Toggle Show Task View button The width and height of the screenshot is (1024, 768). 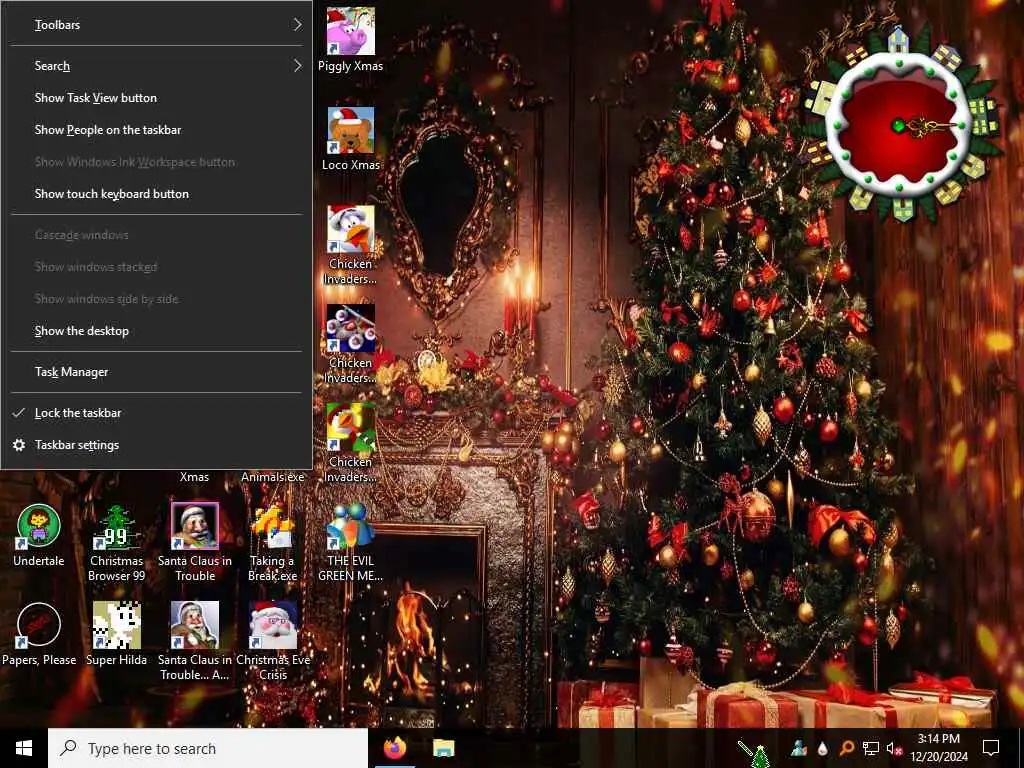(157, 98)
